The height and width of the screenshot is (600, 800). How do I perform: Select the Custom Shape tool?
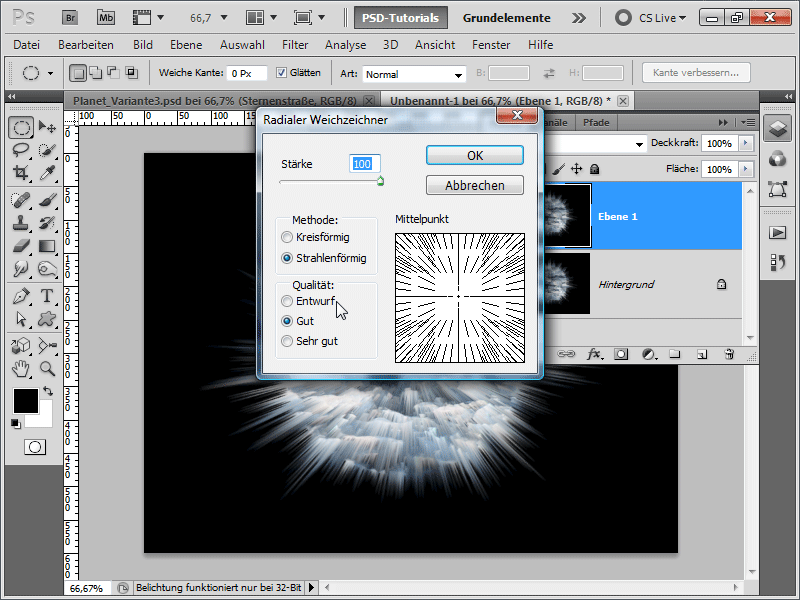(47, 319)
